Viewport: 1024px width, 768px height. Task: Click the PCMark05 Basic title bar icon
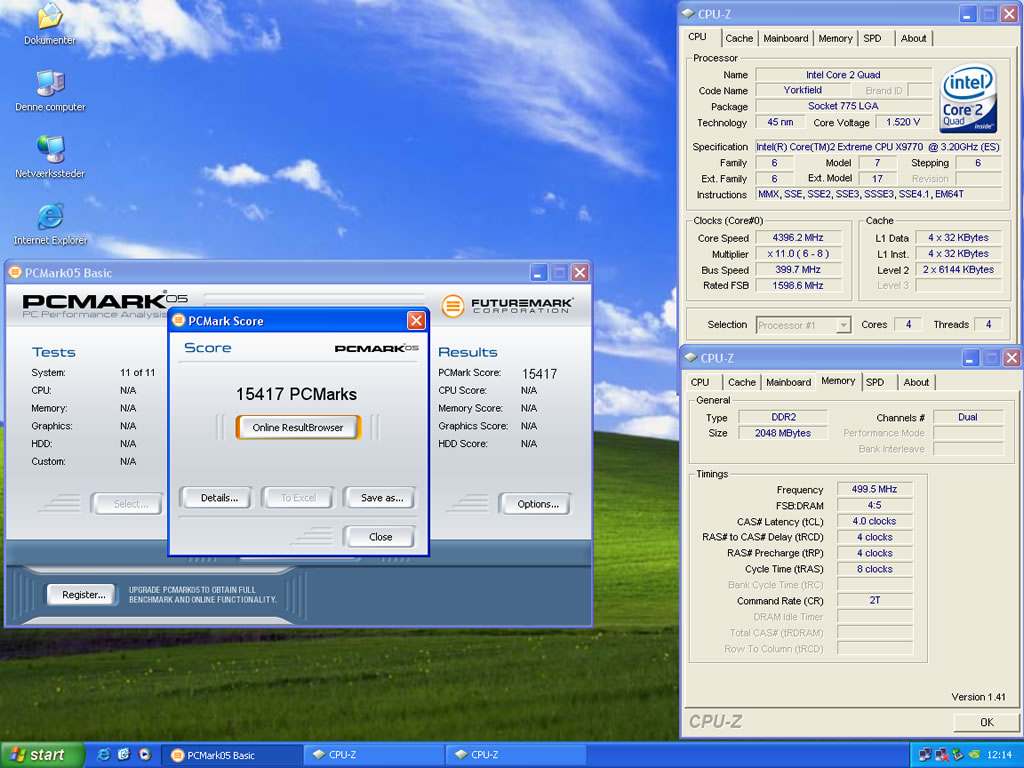click(15, 272)
